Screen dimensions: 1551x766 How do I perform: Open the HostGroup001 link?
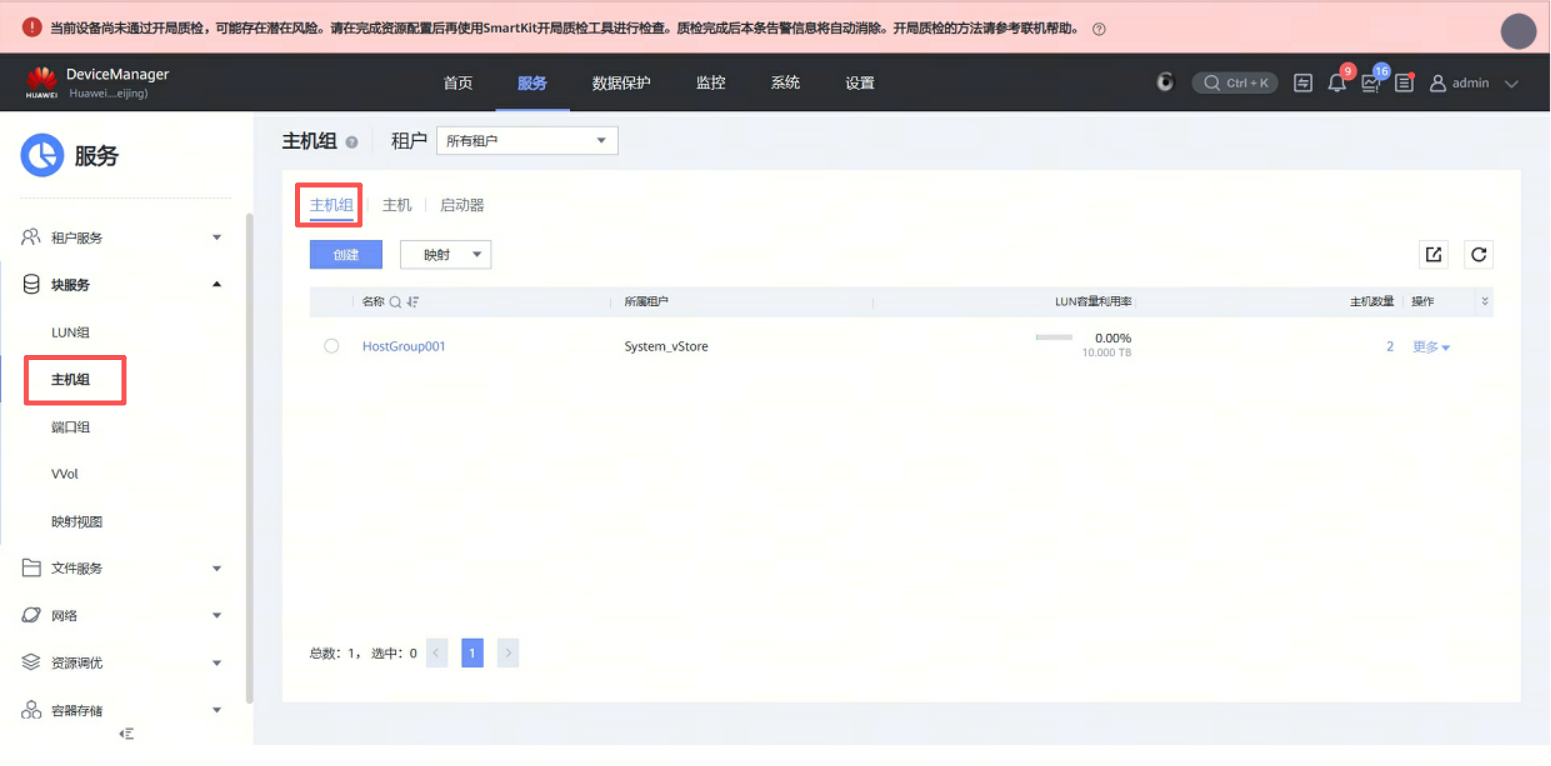tap(404, 347)
